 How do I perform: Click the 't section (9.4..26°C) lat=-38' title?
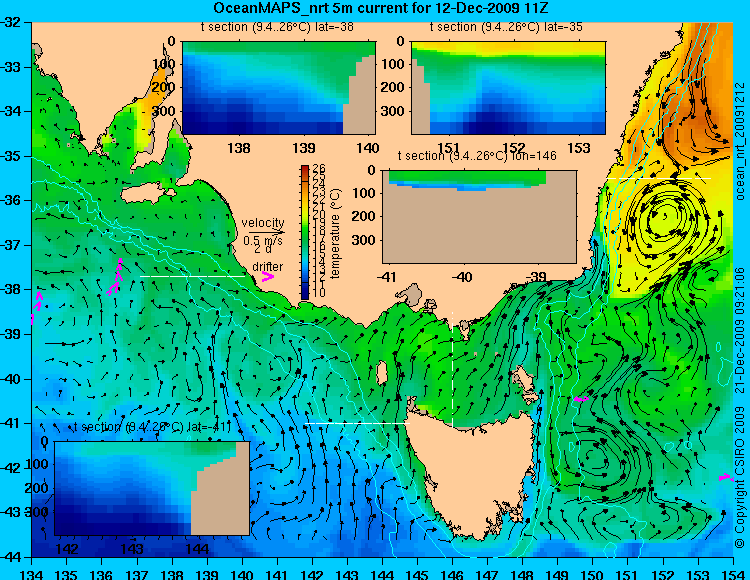(x=277, y=27)
